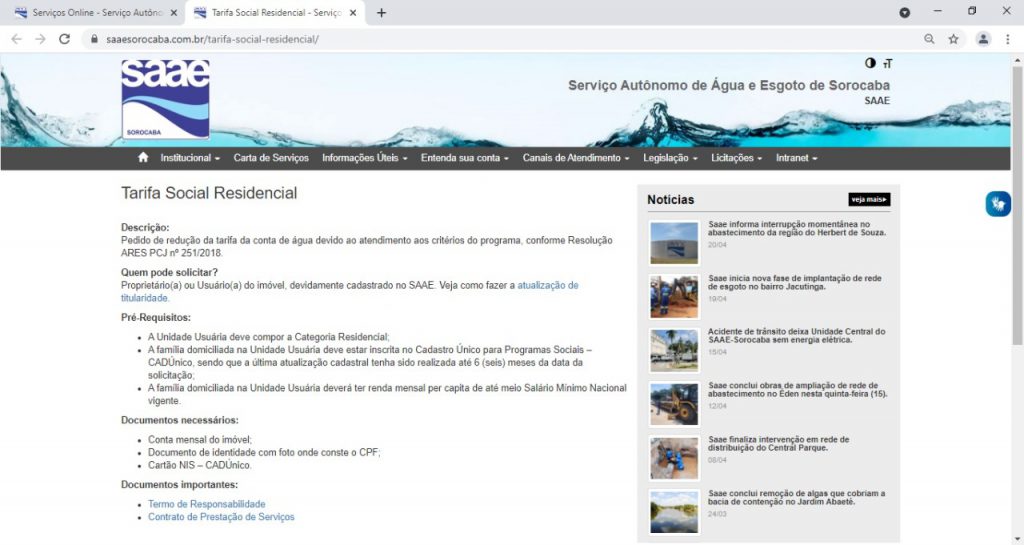Expand the Informações Úteis dropdown
The height and width of the screenshot is (545, 1024).
(364, 158)
